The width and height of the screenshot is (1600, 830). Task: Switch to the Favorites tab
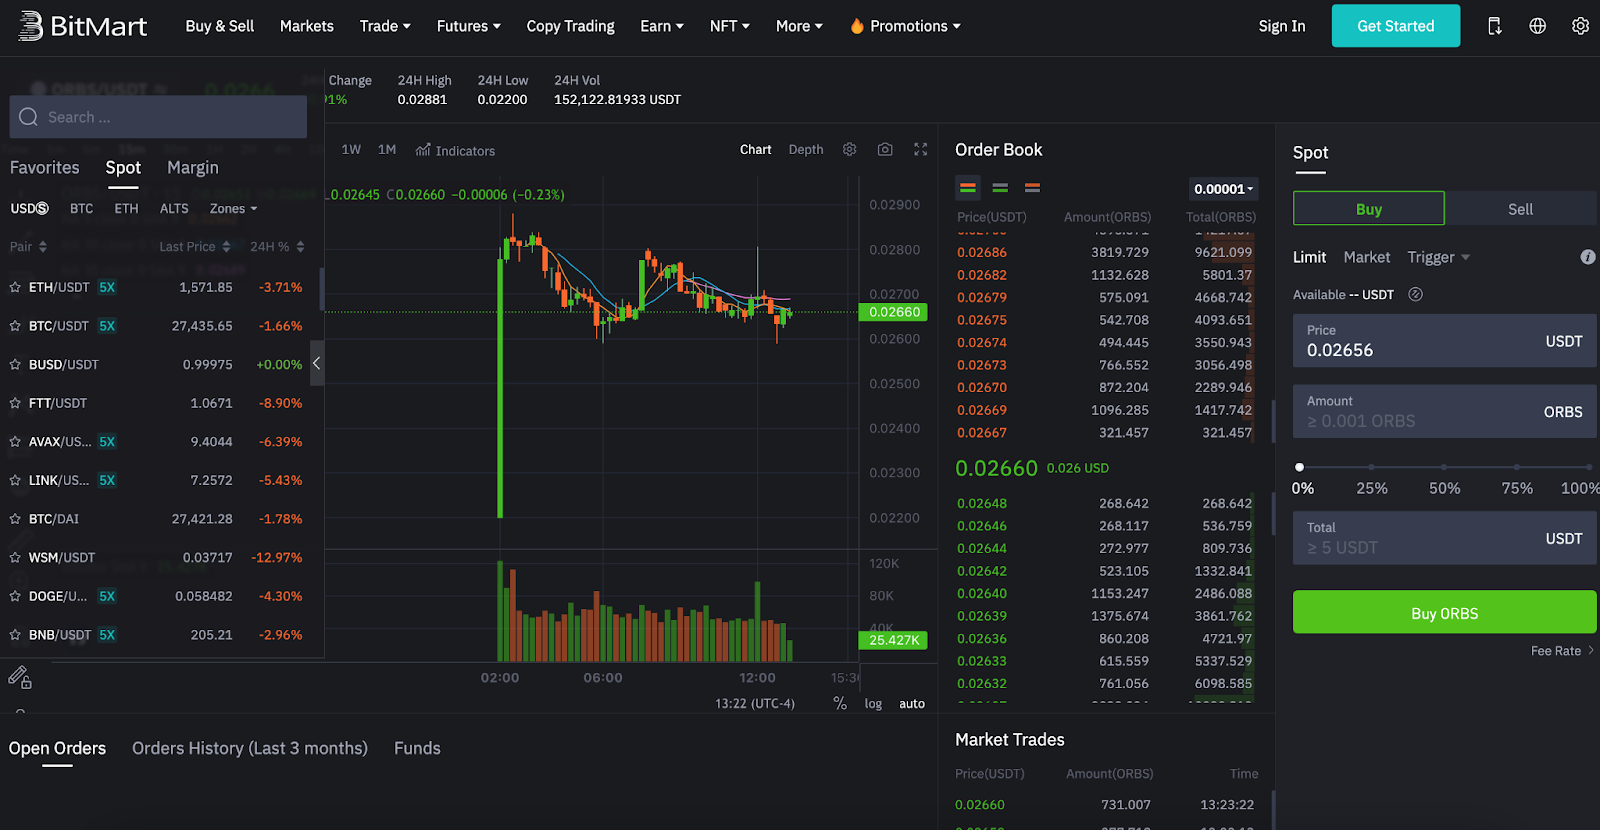click(45, 167)
